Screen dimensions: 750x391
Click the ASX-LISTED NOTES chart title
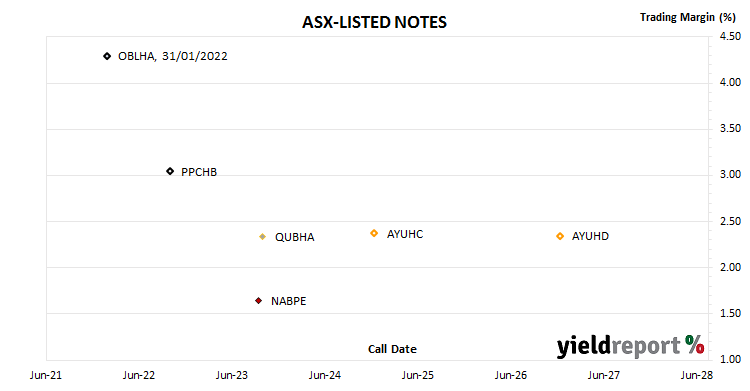[374, 22]
